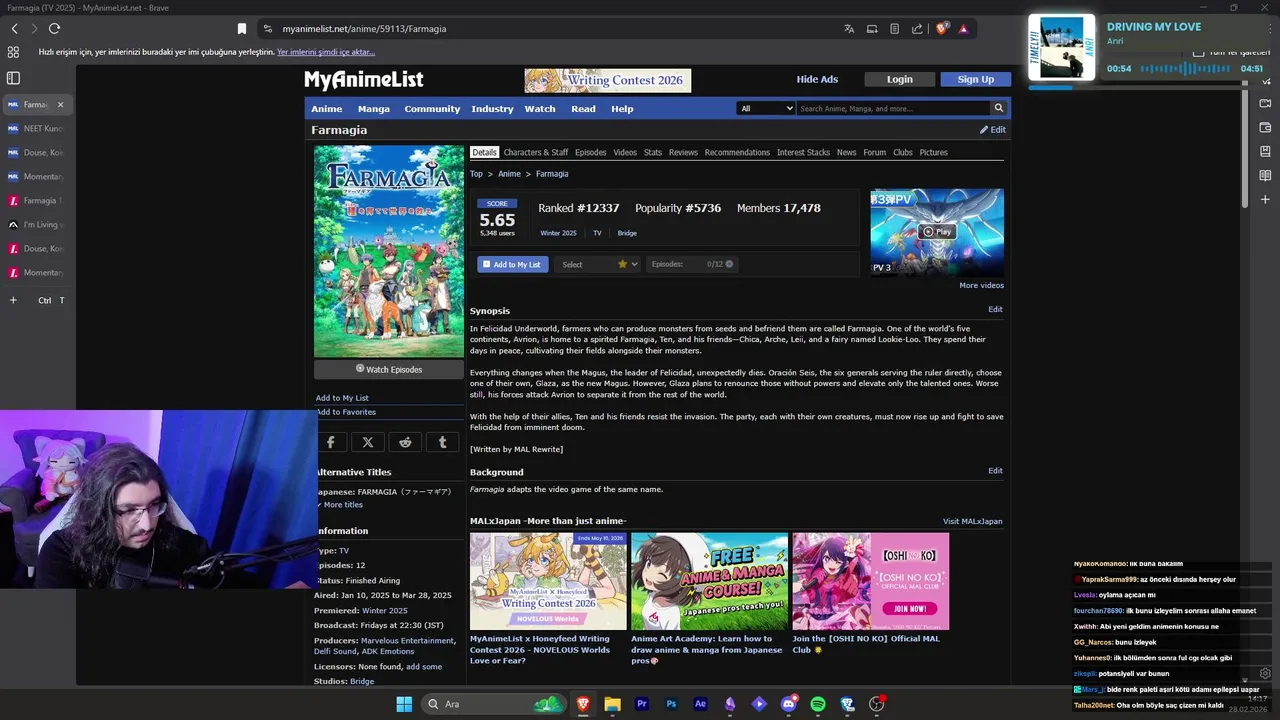Click Add to My List button
1280x720 pixels.
click(x=512, y=264)
